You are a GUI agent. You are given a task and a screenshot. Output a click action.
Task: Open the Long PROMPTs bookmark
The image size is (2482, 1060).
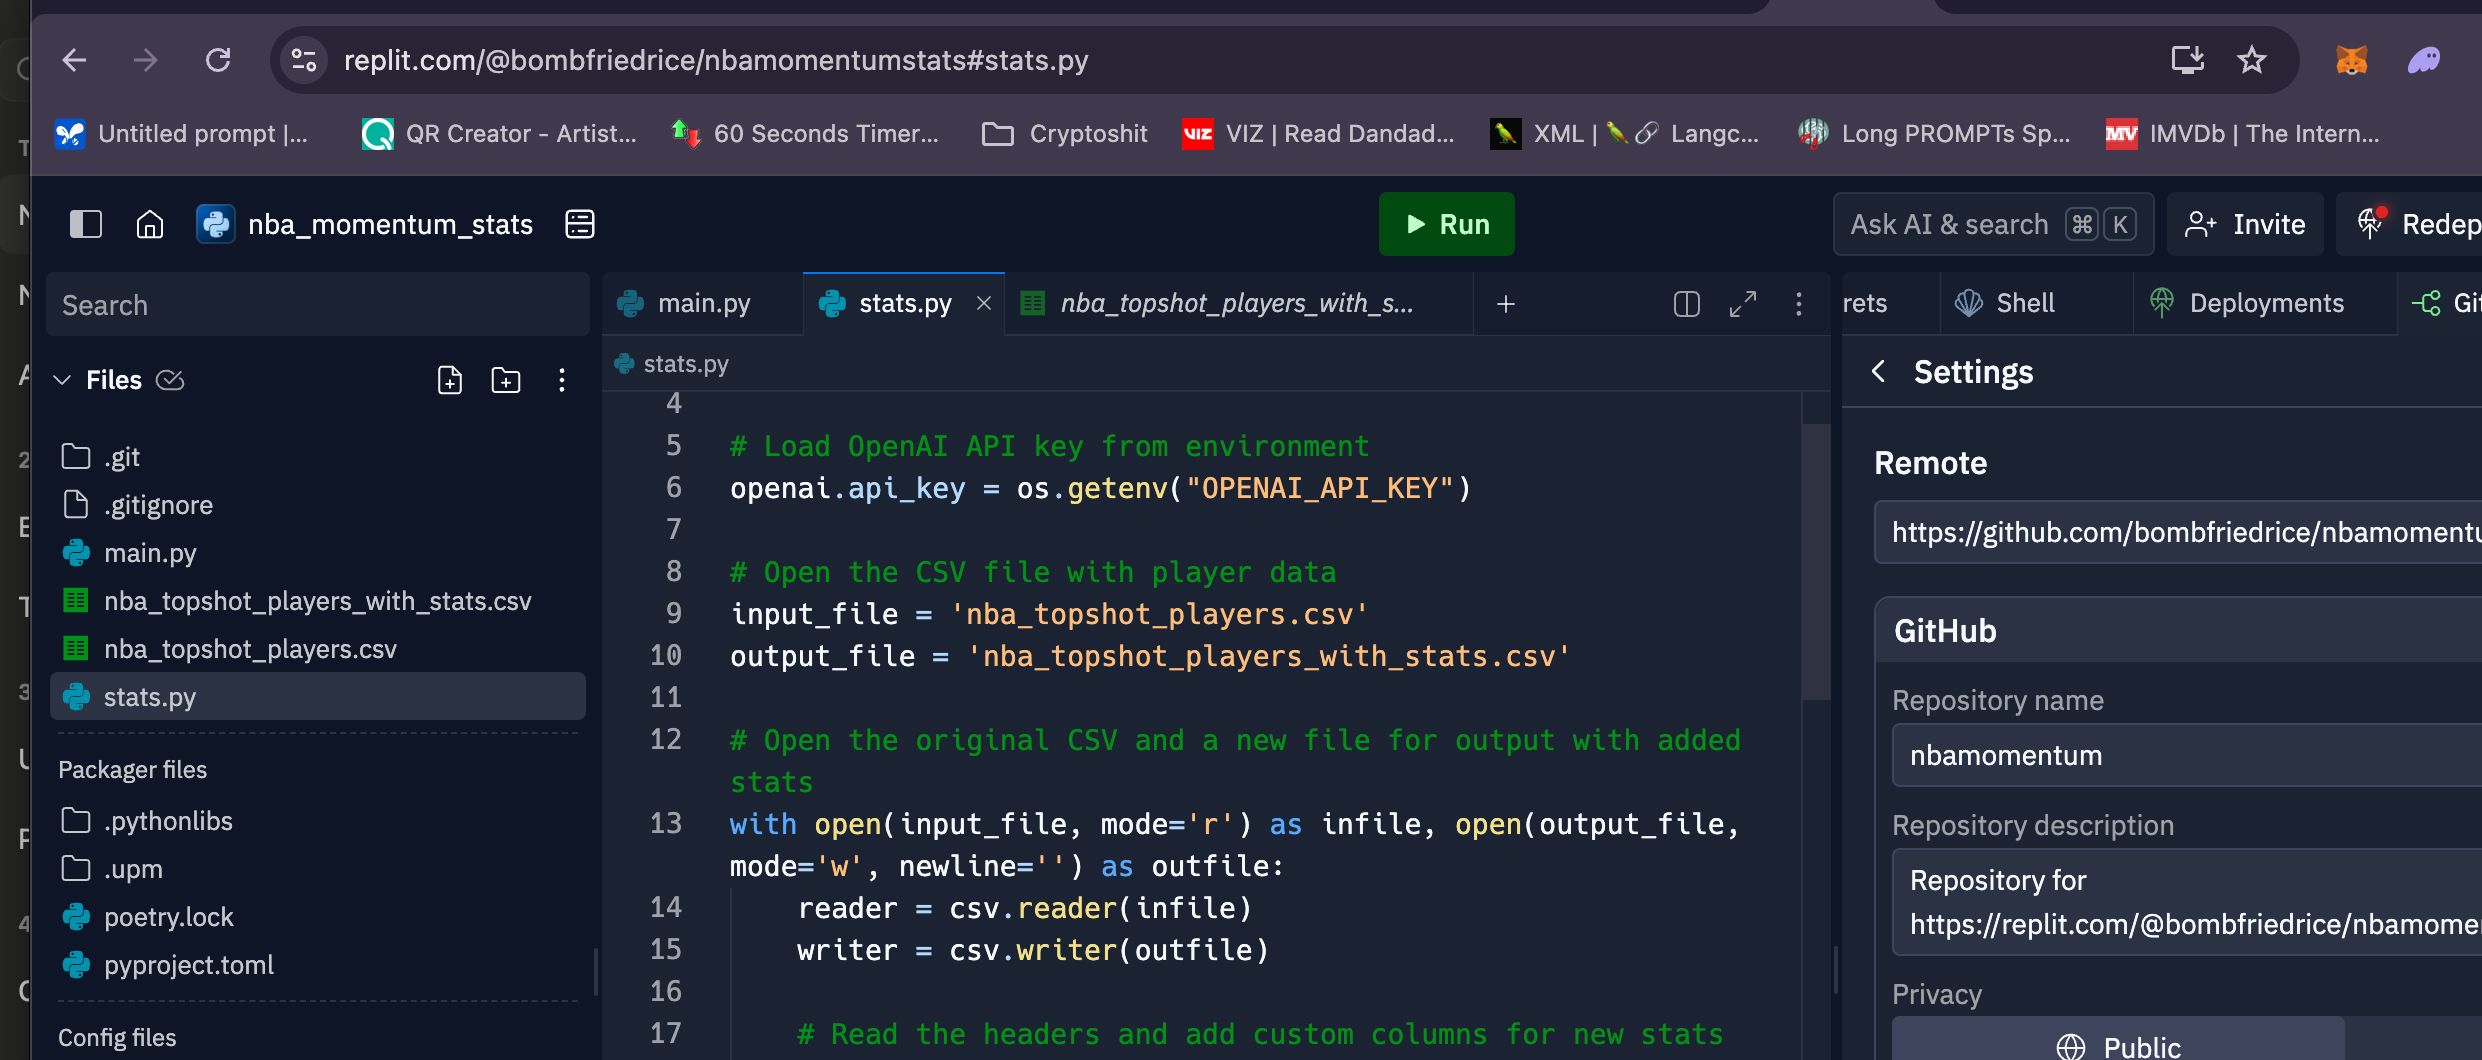[1934, 133]
